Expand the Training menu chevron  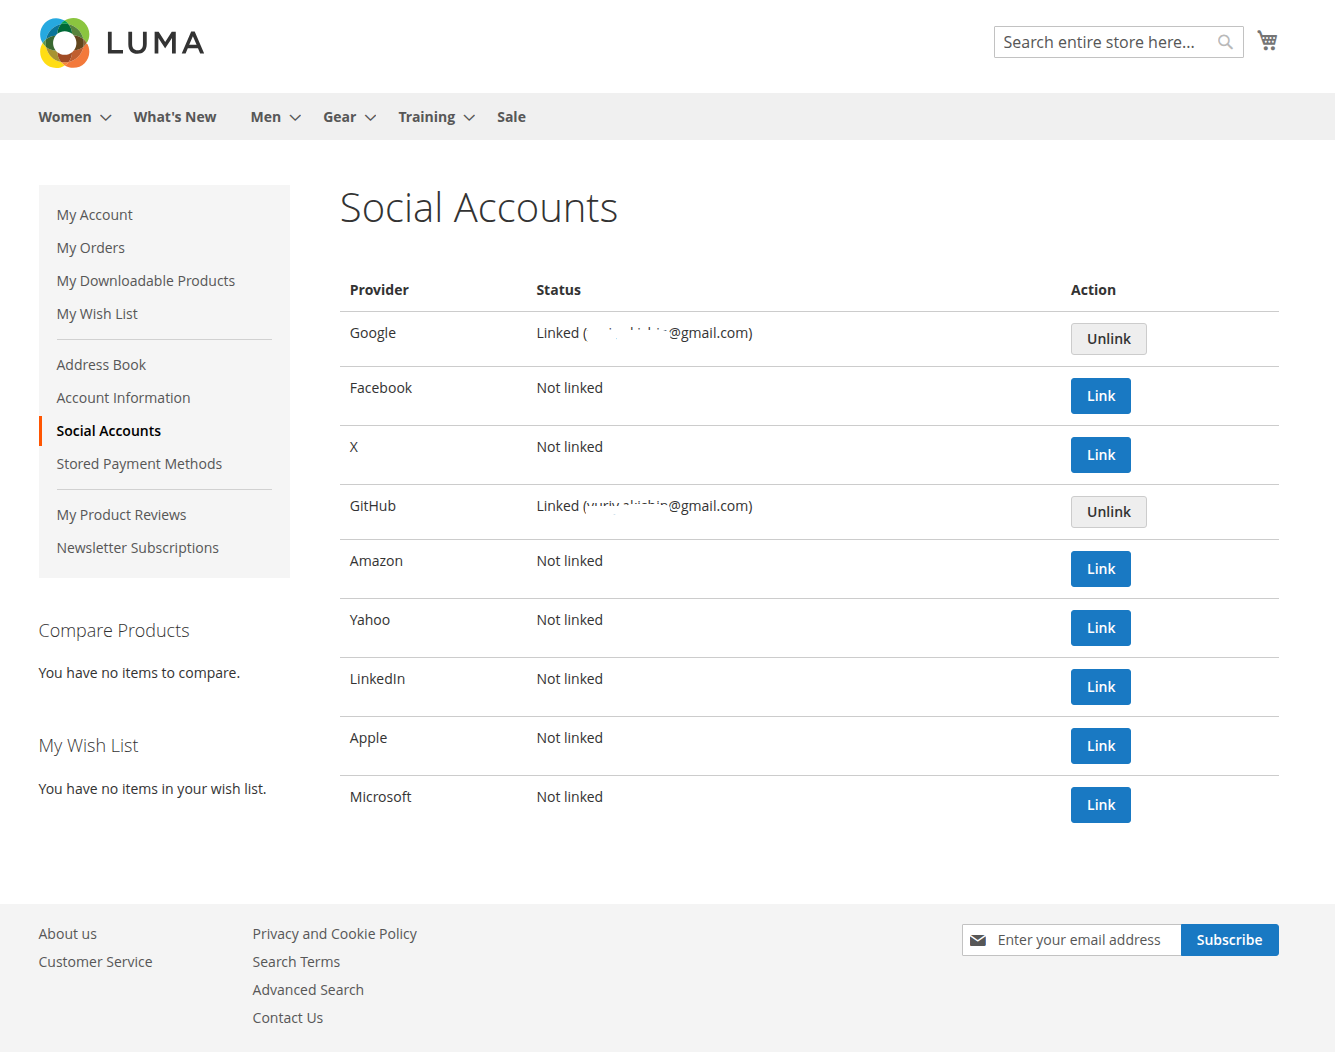click(x=469, y=117)
